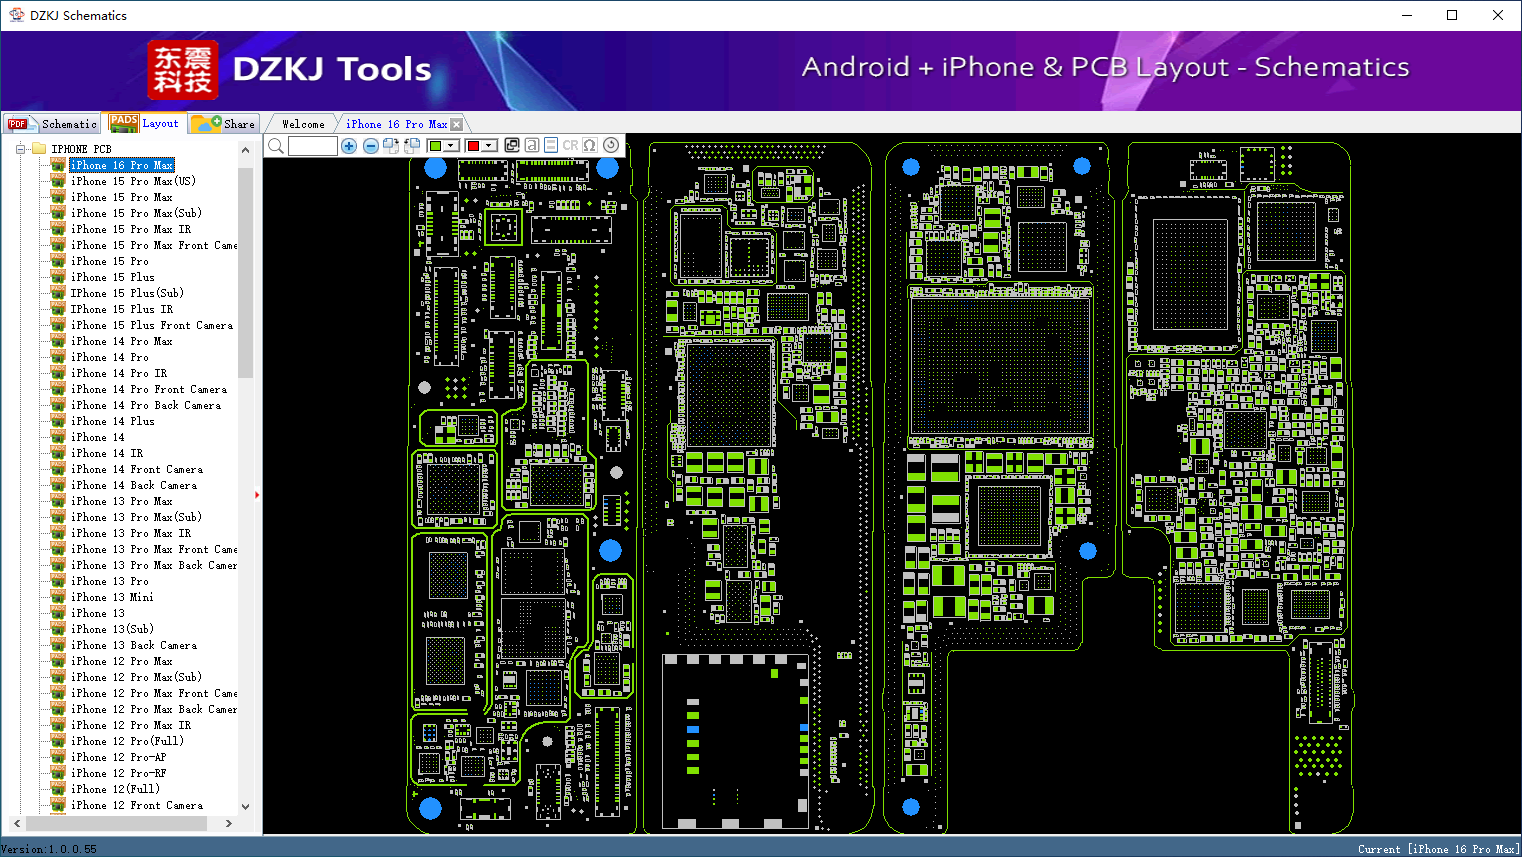Toggle the blue lines layer icon
1522x857 pixels.
tap(551, 145)
